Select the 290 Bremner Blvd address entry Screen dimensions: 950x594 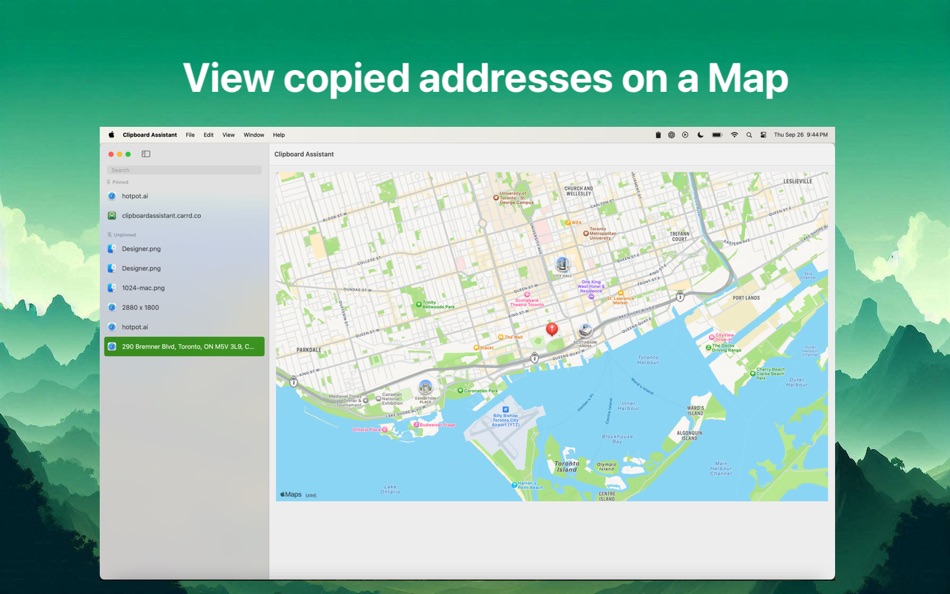(x=184, y=347)
